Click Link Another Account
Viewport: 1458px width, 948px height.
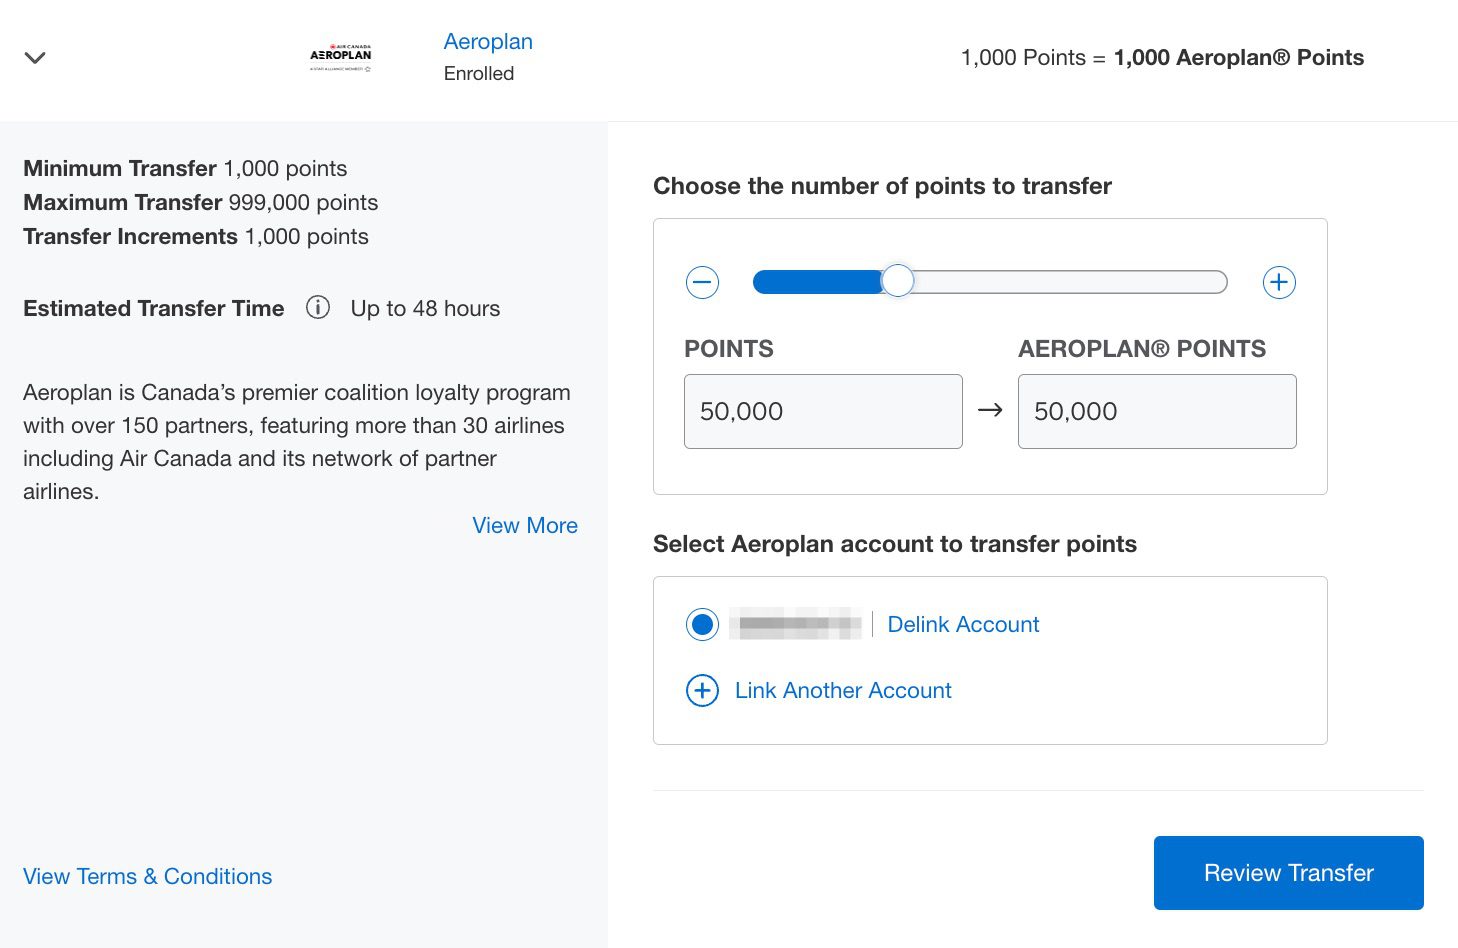point(842,690)
